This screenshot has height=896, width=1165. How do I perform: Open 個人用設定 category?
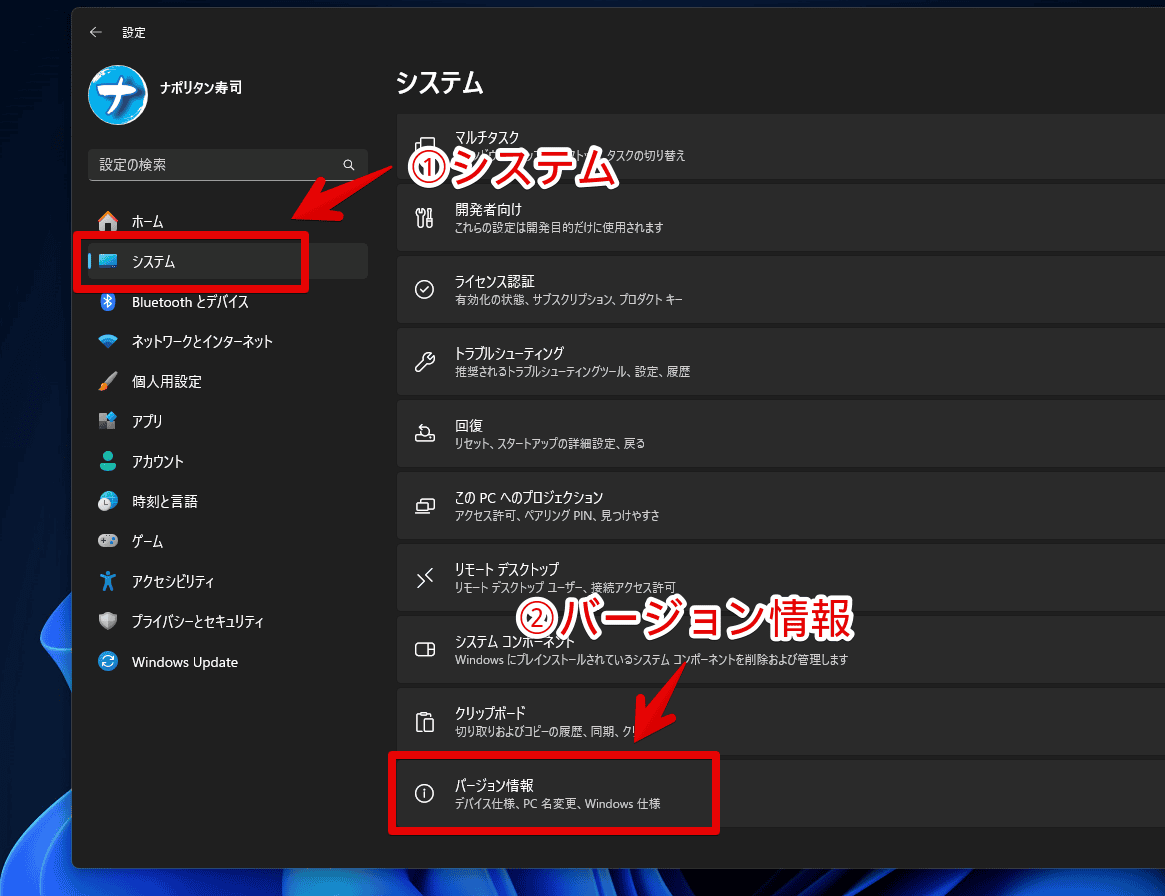[227, 381]
